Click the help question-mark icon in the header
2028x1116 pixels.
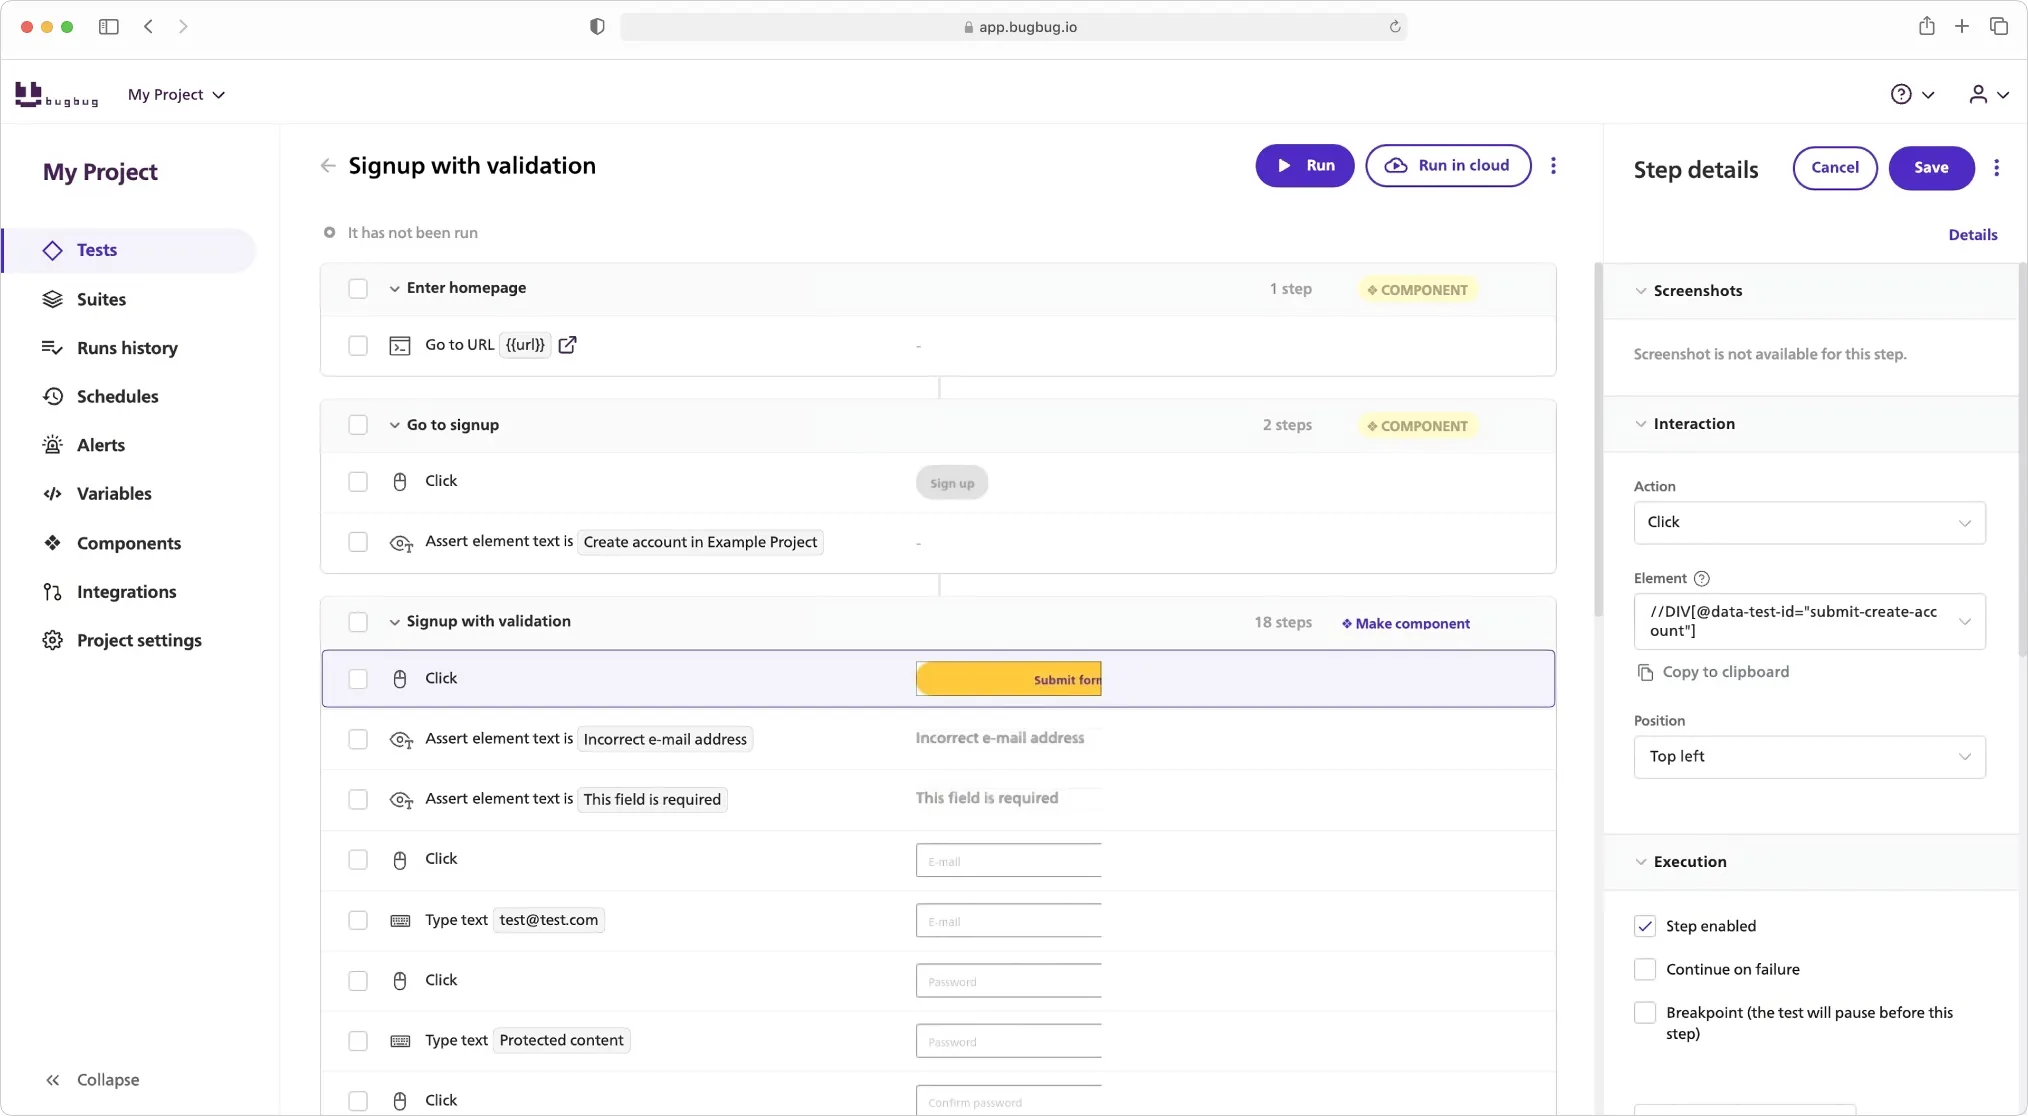pyautogui.click(x=1899, y=94)
